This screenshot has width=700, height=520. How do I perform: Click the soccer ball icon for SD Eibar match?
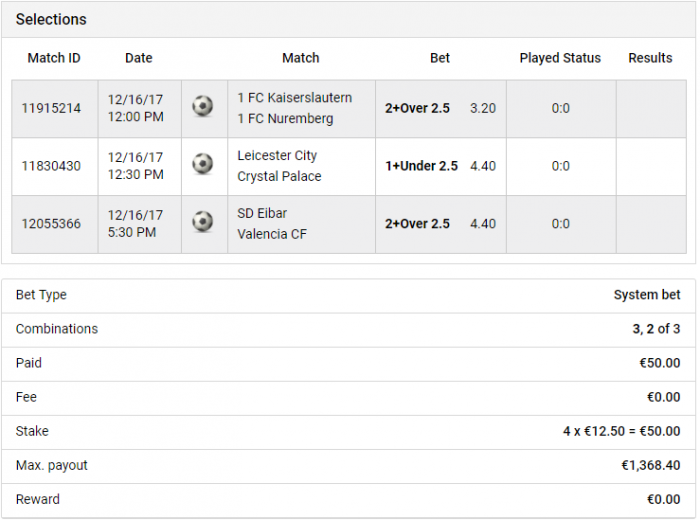pyautogui.click(x=203, y=222)
